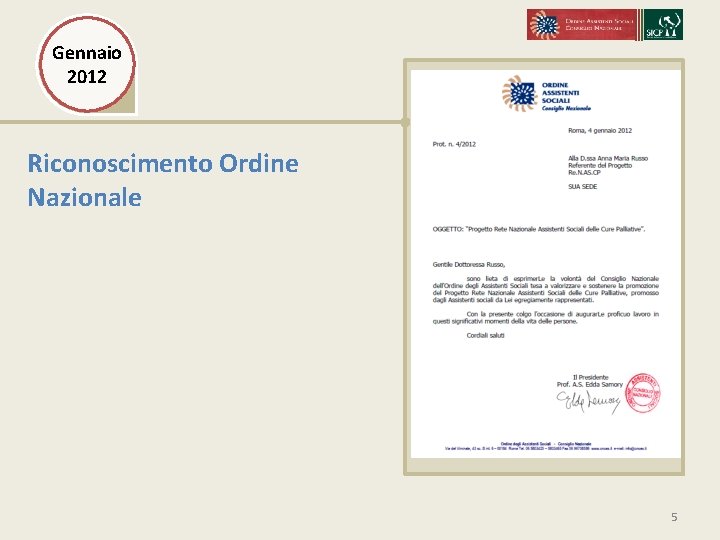Select the date text Roma, 4 gennaio 2012
The width and height of the screenshot is (720, 540).
click(600, 130)
